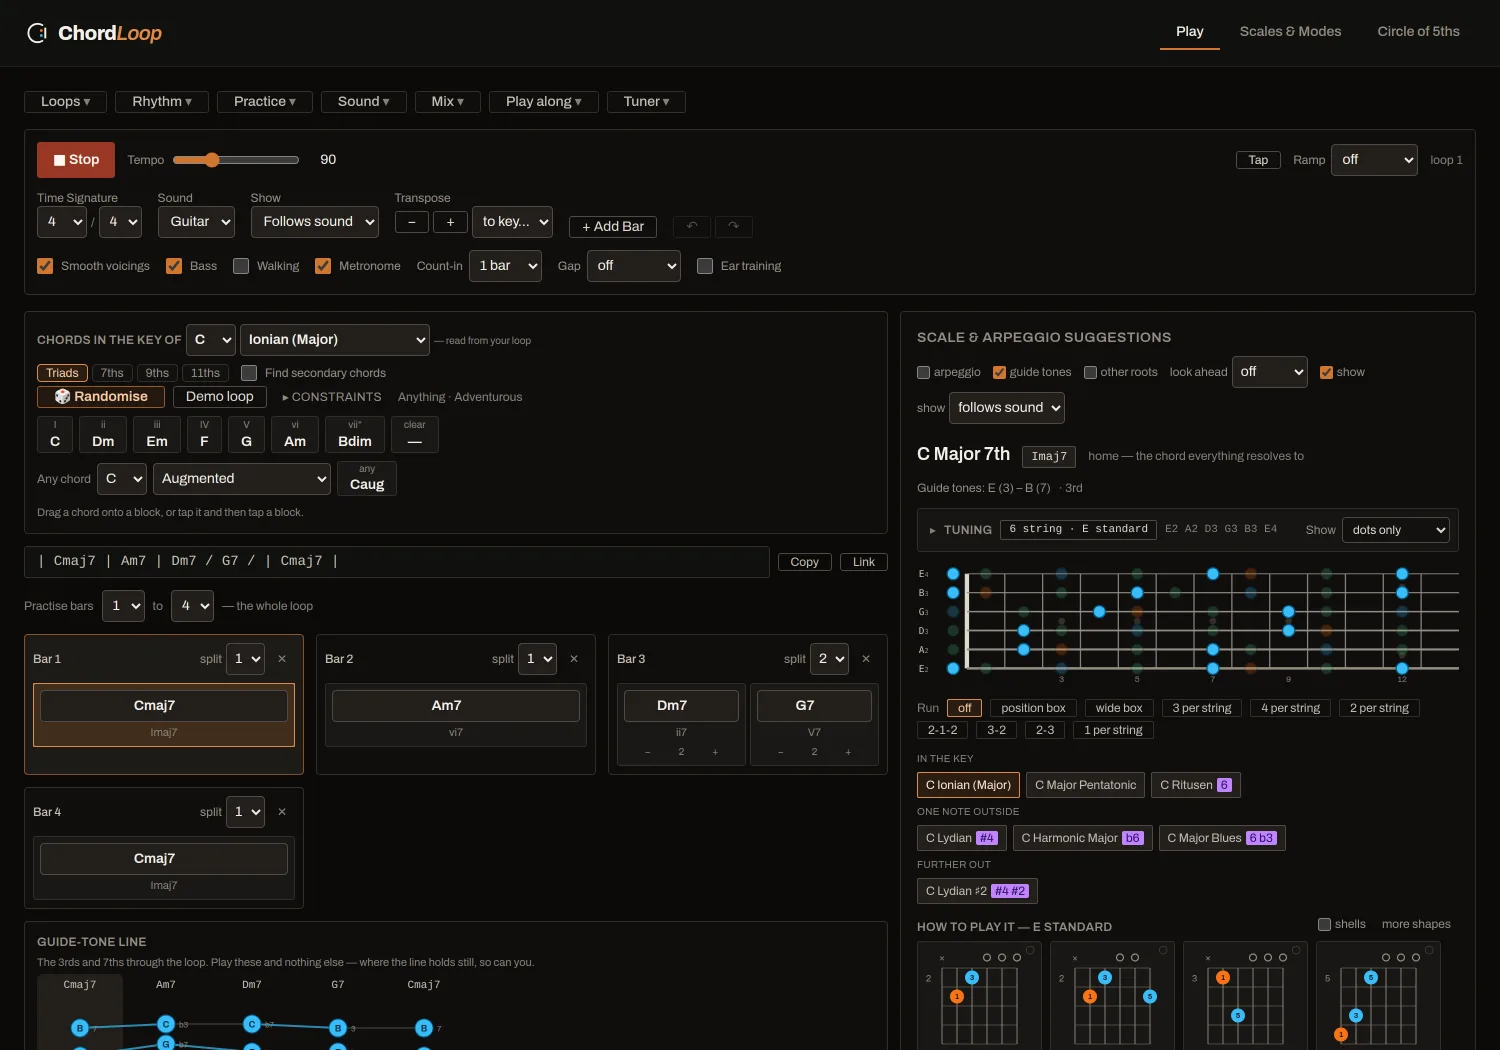Select C Major Pentatonic scale

(x=1085, y=785)
